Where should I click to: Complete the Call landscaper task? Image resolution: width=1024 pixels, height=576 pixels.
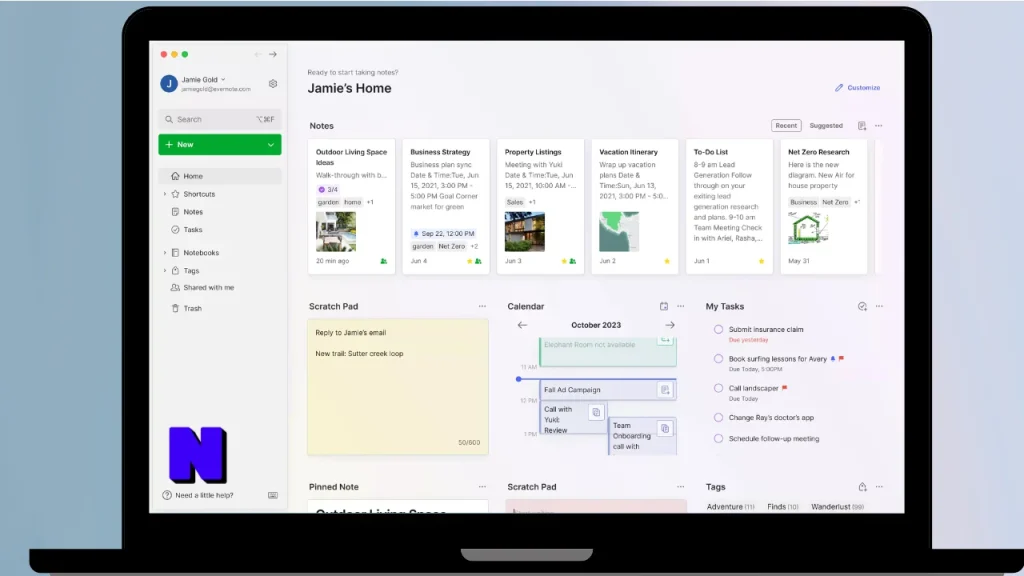(x=718, y=388)
